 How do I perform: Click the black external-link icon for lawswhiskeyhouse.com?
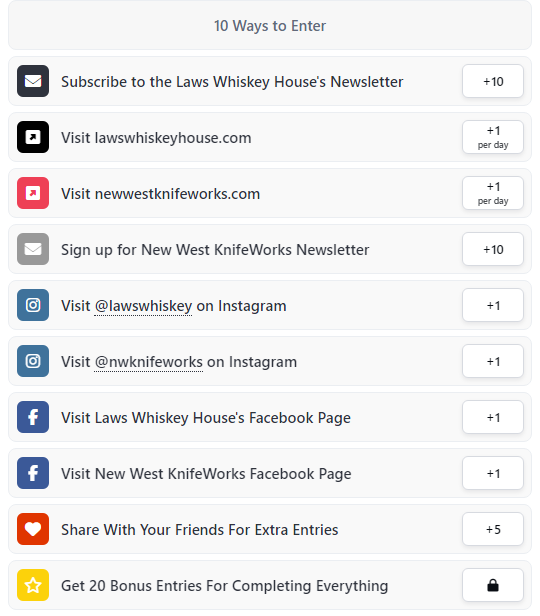tap(33, 137)
